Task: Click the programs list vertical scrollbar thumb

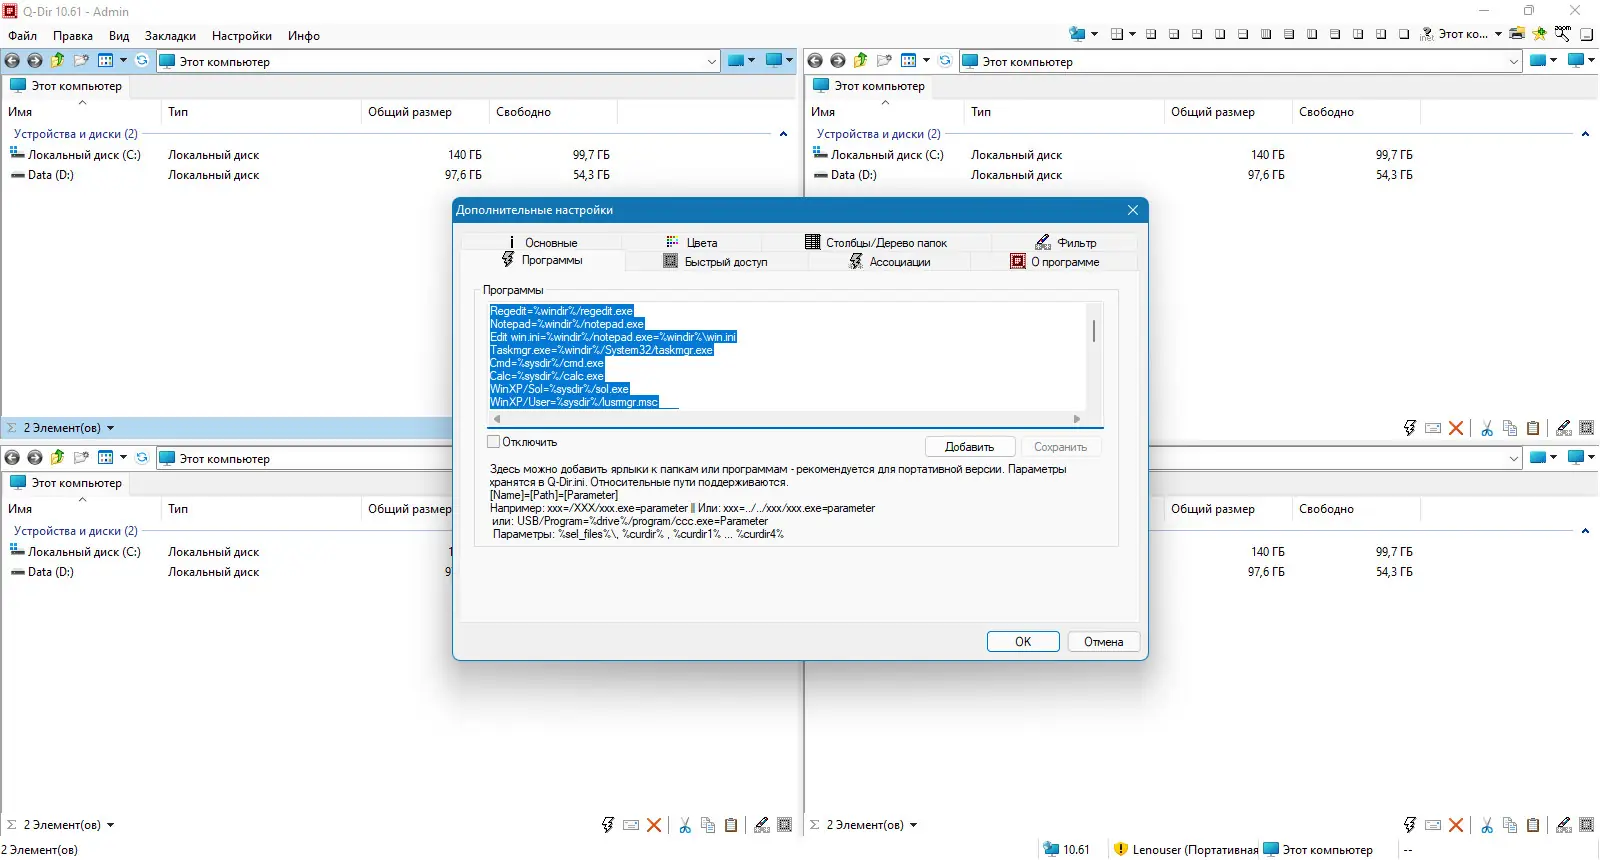Action: [1094, 330]
